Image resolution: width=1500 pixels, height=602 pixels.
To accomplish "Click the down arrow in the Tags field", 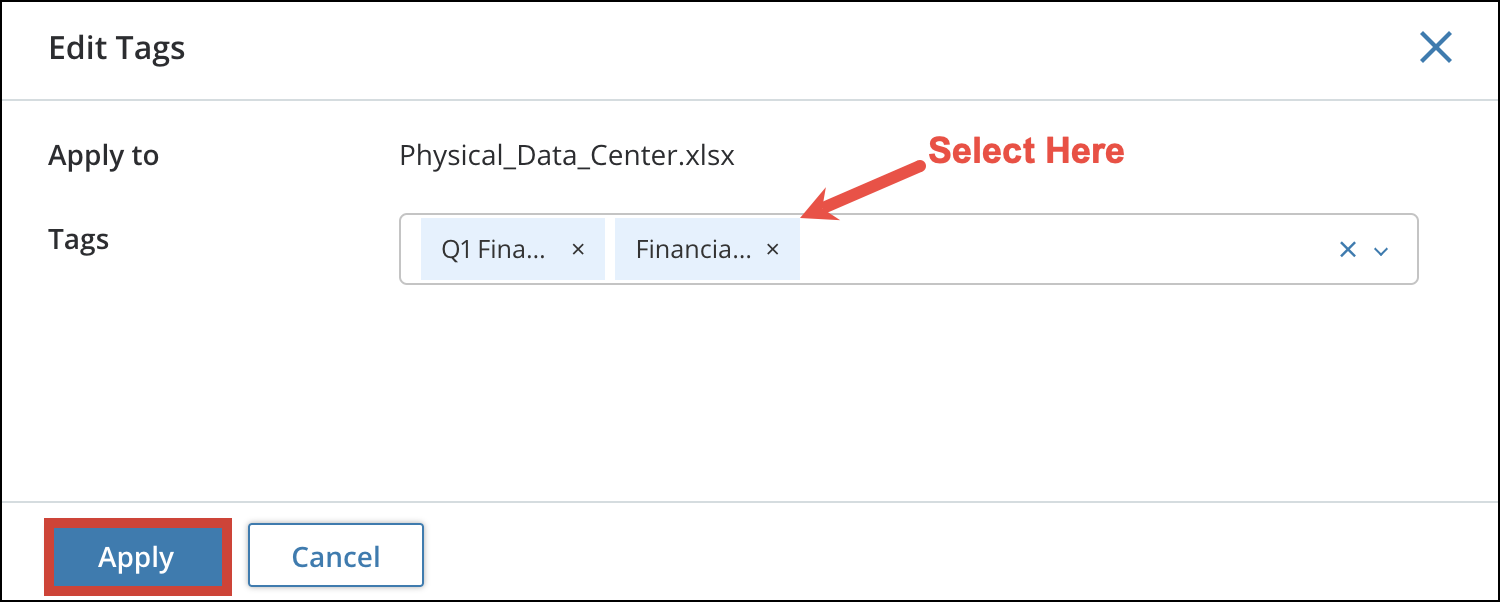I will 1382,250.
